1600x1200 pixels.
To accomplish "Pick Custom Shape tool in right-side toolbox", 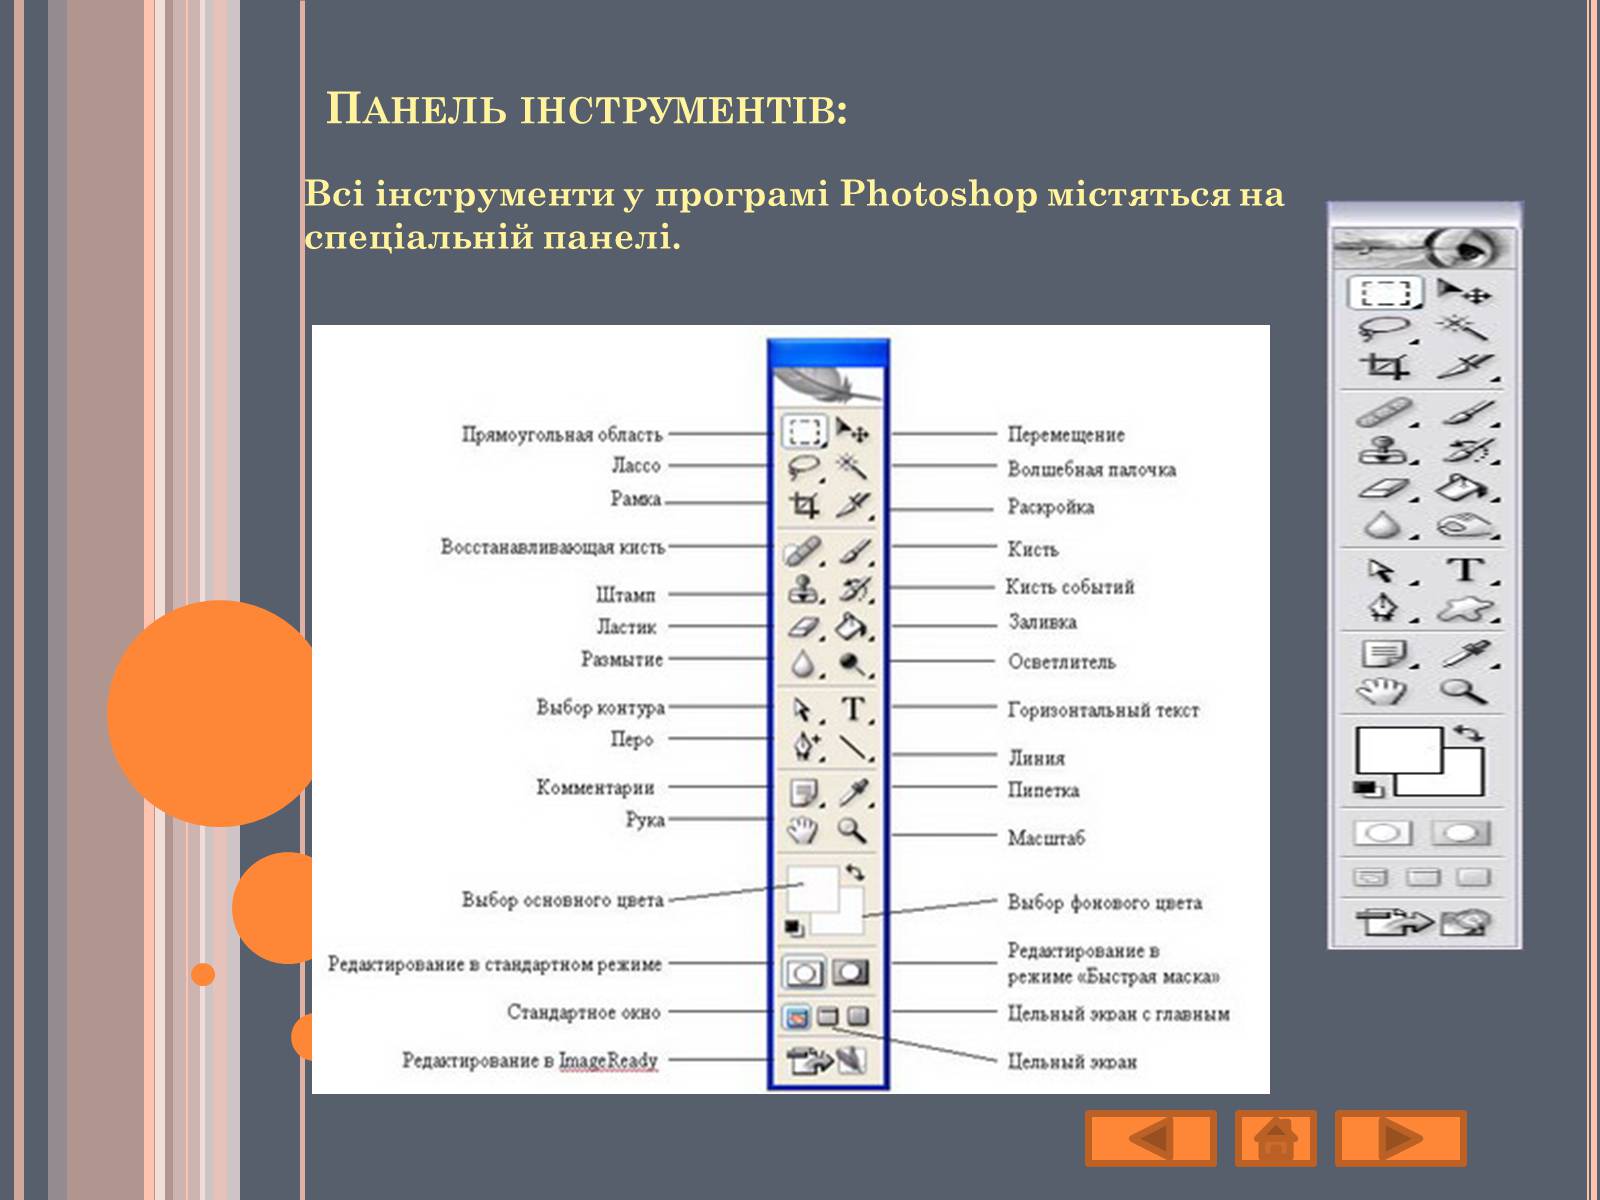I will tap(1466, 608).
